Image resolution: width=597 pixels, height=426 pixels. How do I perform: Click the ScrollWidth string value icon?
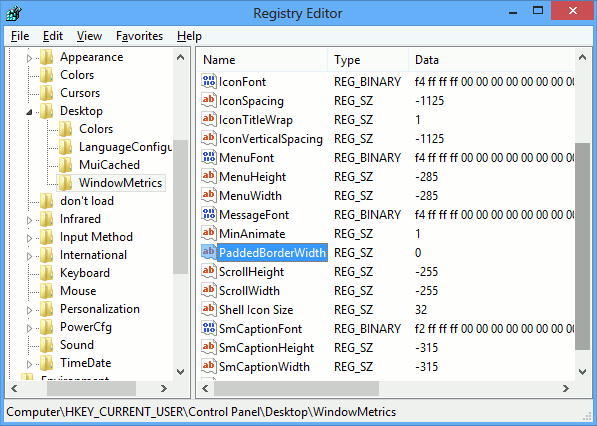pos(209,290)
